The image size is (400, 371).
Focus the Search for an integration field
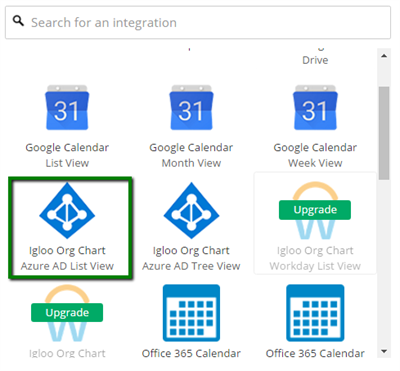coord(198,22)
